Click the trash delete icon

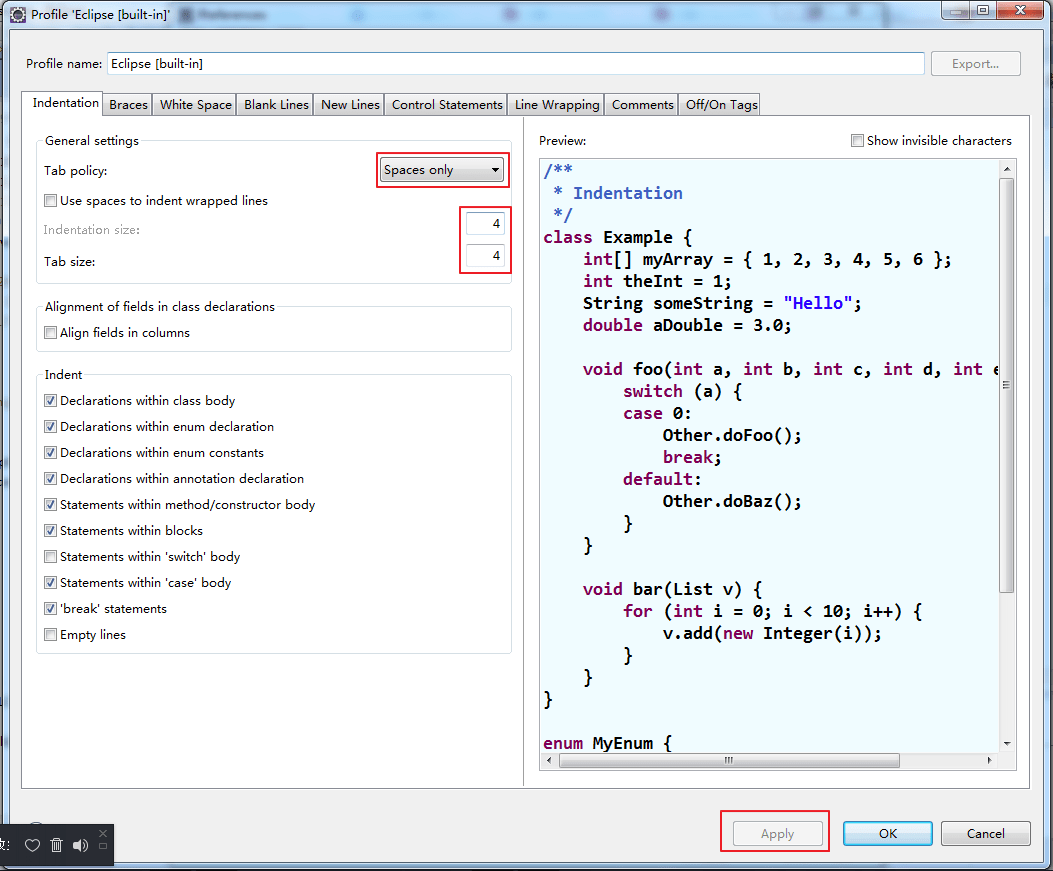tap(56, 845)
